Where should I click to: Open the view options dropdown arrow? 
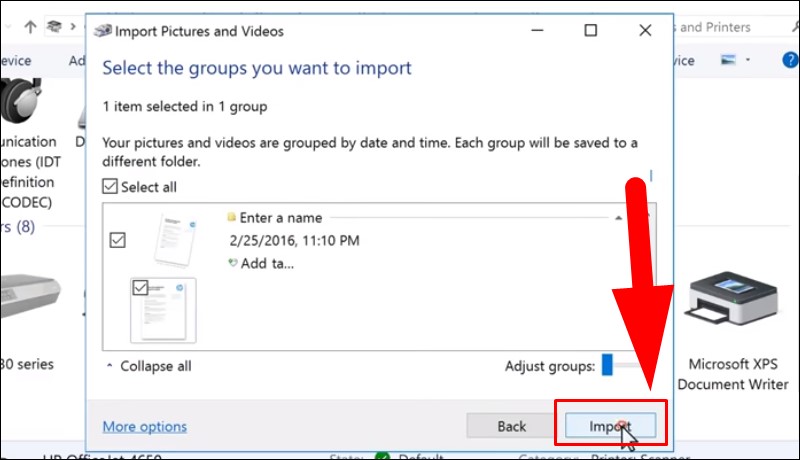[748, 60]
